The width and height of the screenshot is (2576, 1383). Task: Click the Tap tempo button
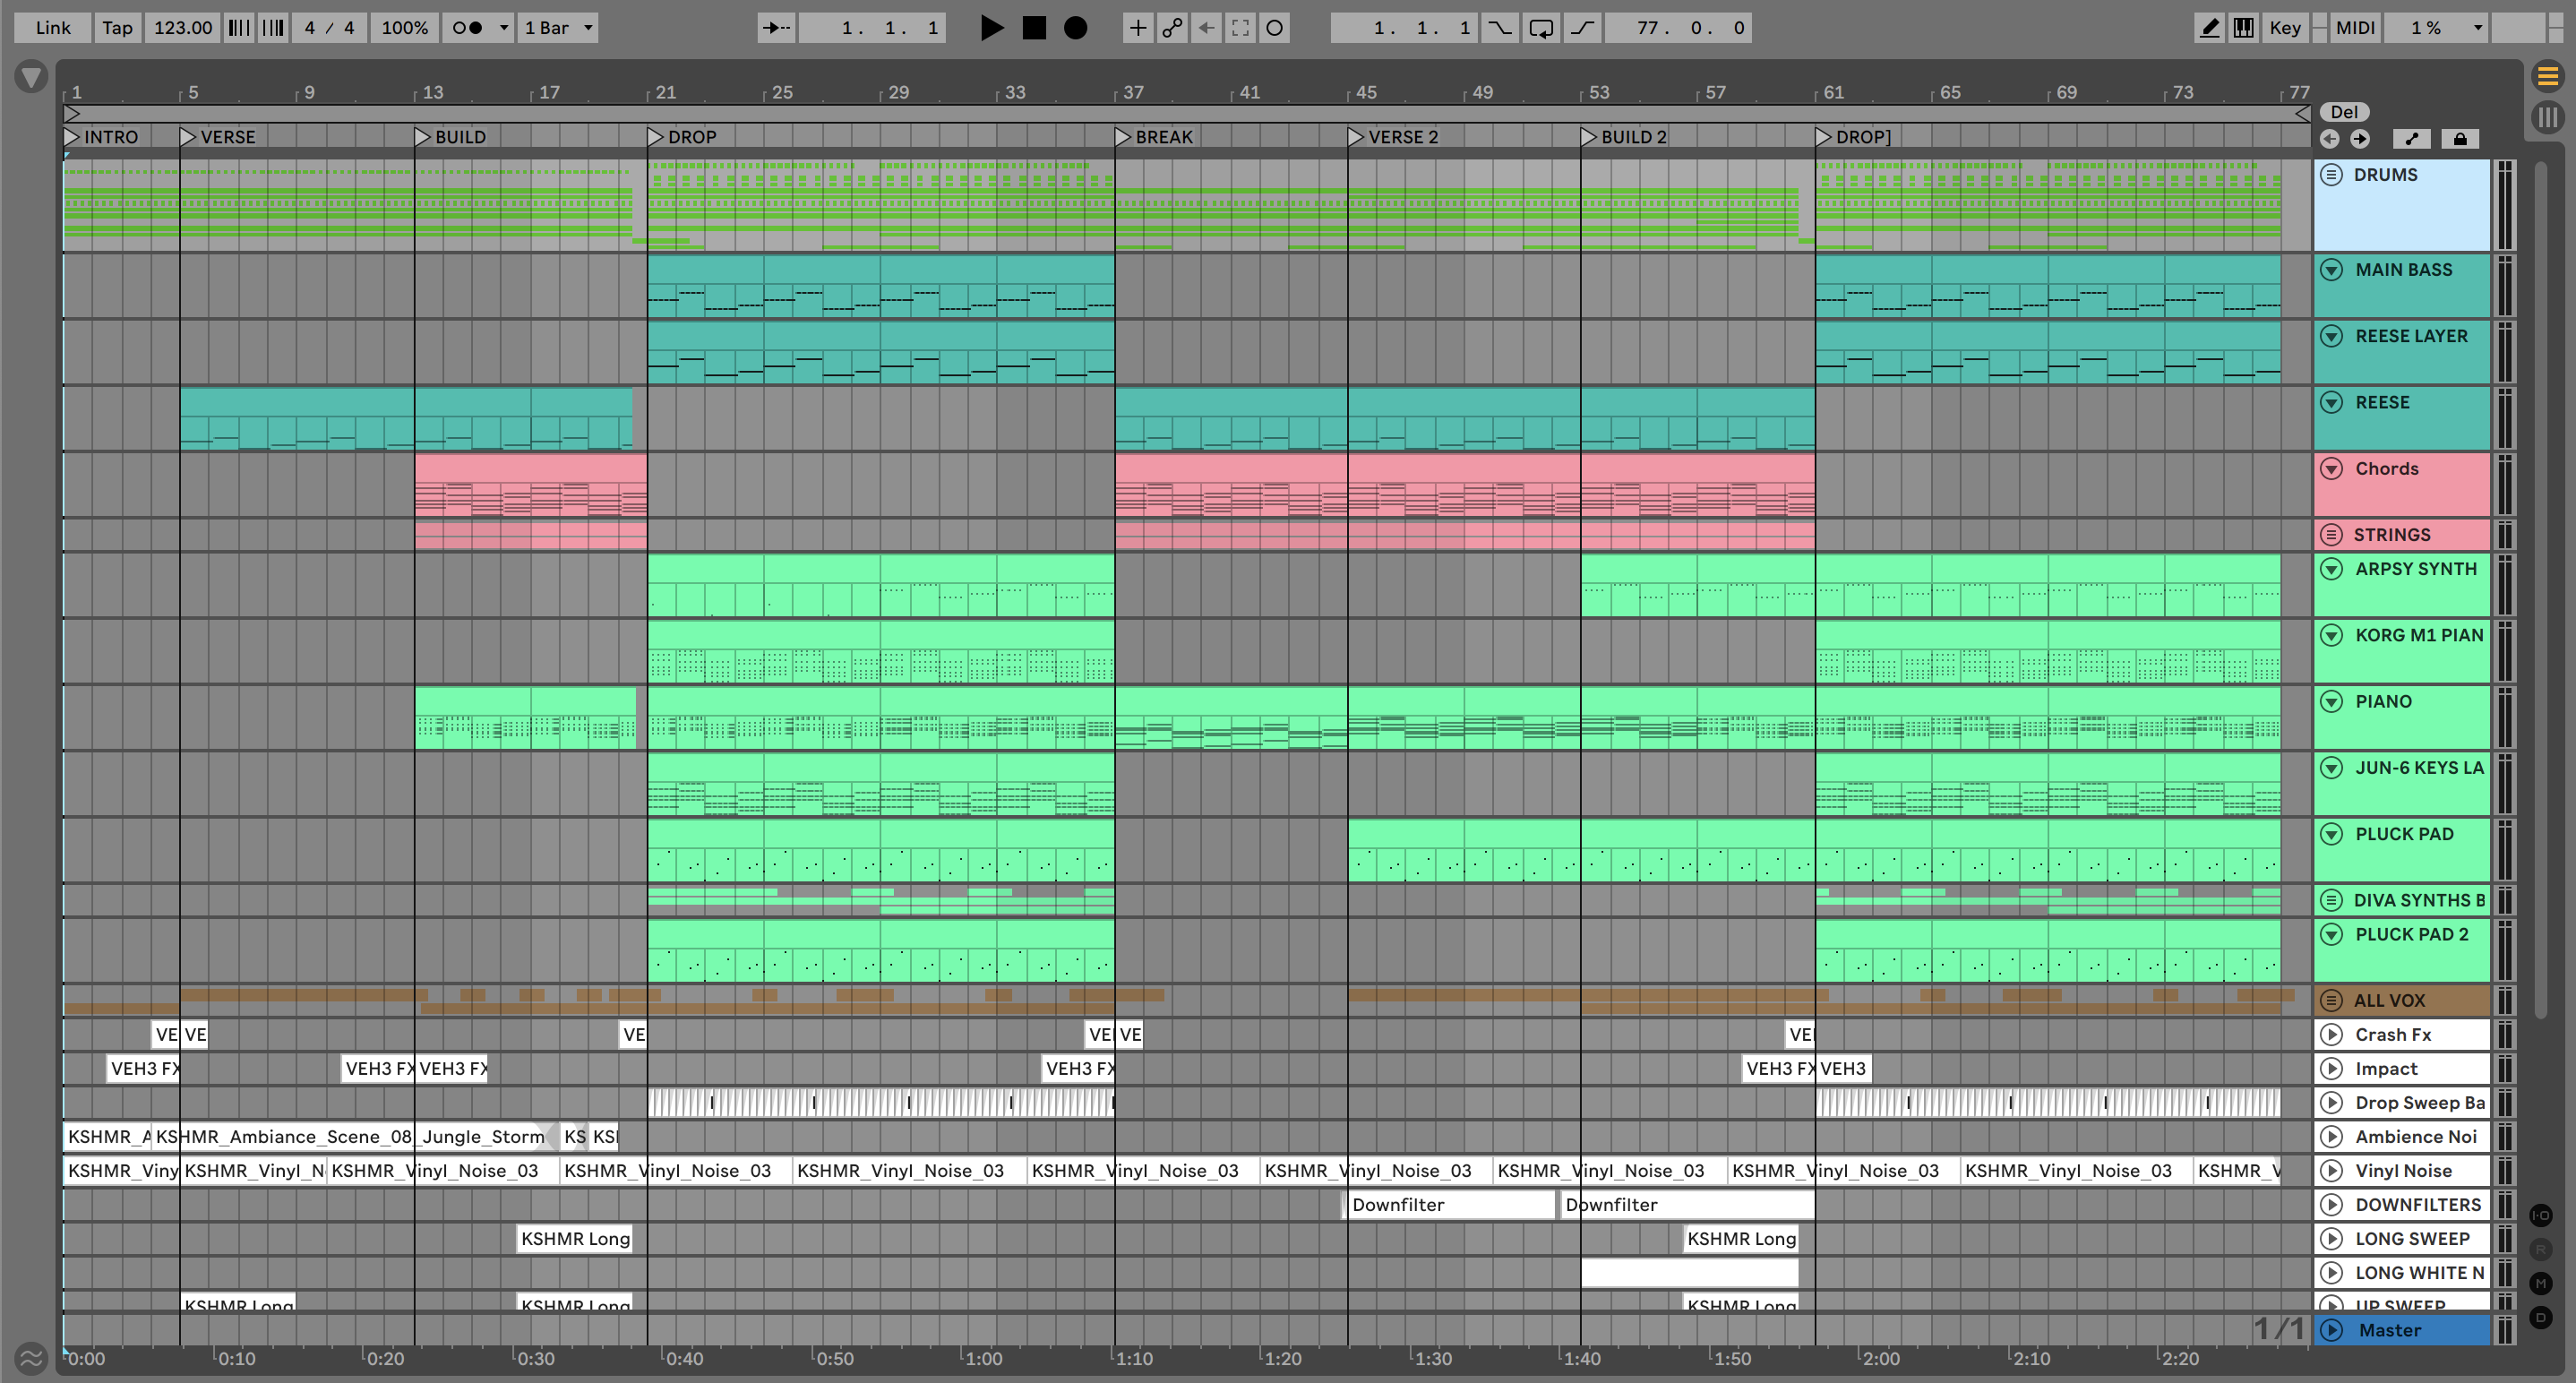tap(117, 28)
